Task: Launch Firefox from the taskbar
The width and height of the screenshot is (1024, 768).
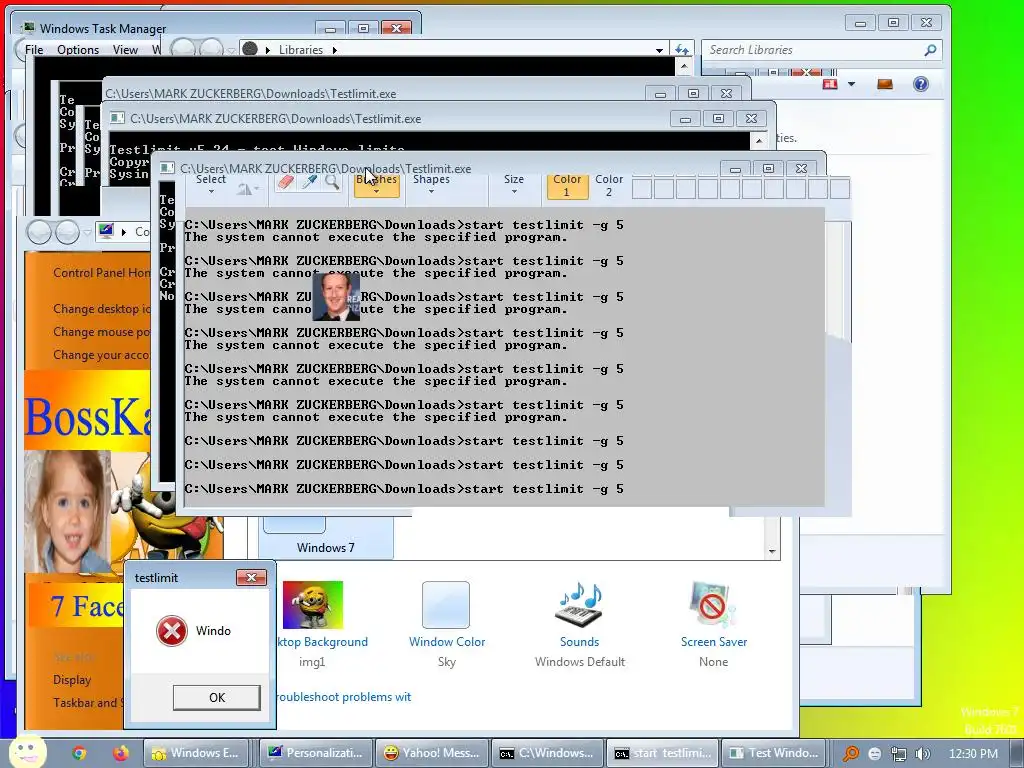Action: tap(120, 753)
